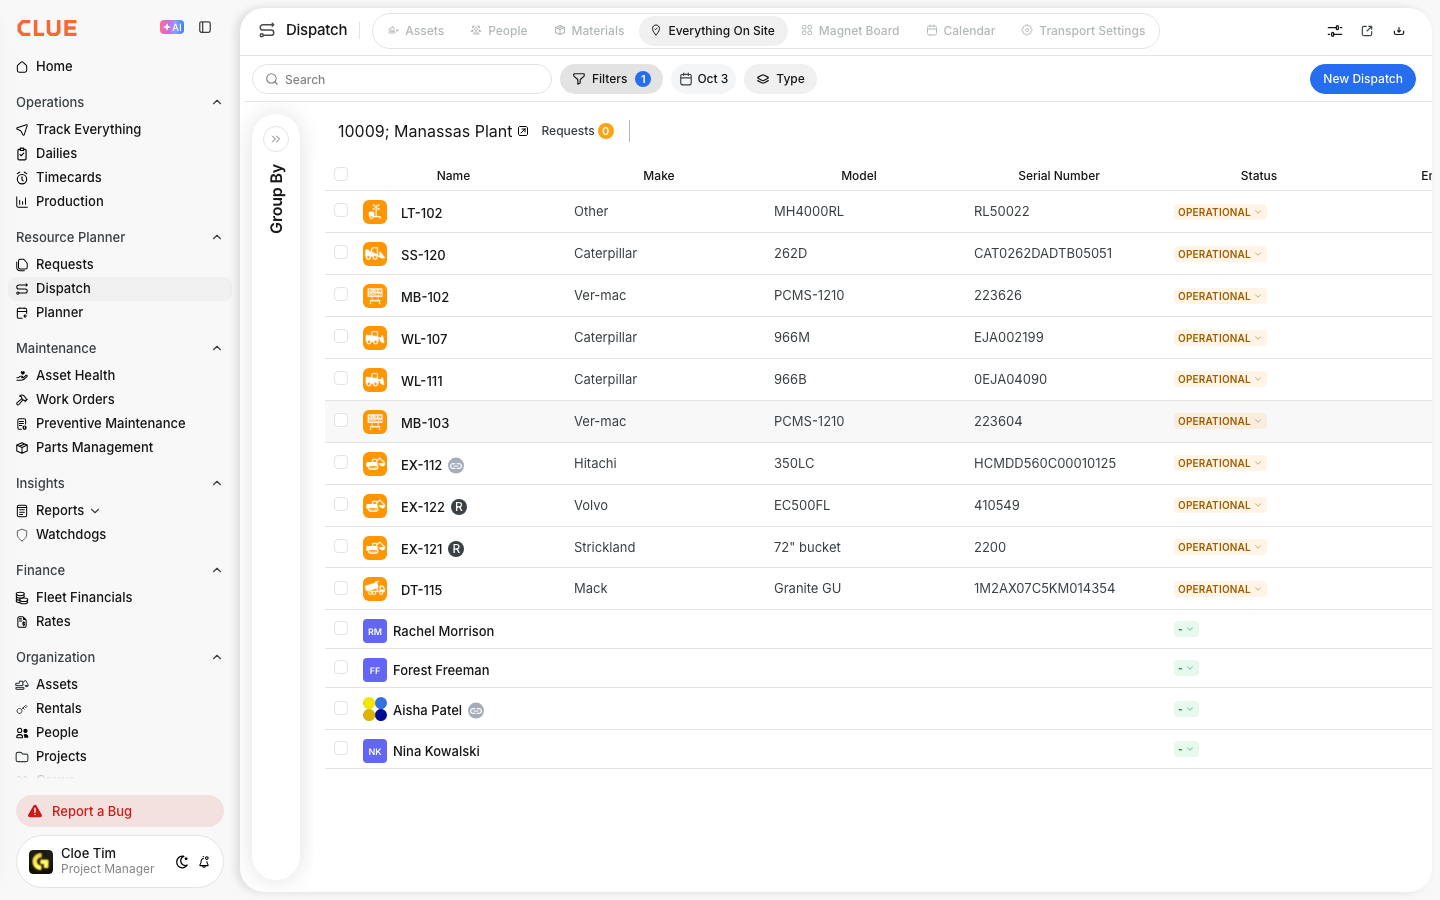Click the MB-102 message board icon
This screenshot has width=1440, height=900.
click(x=375, y=296)
